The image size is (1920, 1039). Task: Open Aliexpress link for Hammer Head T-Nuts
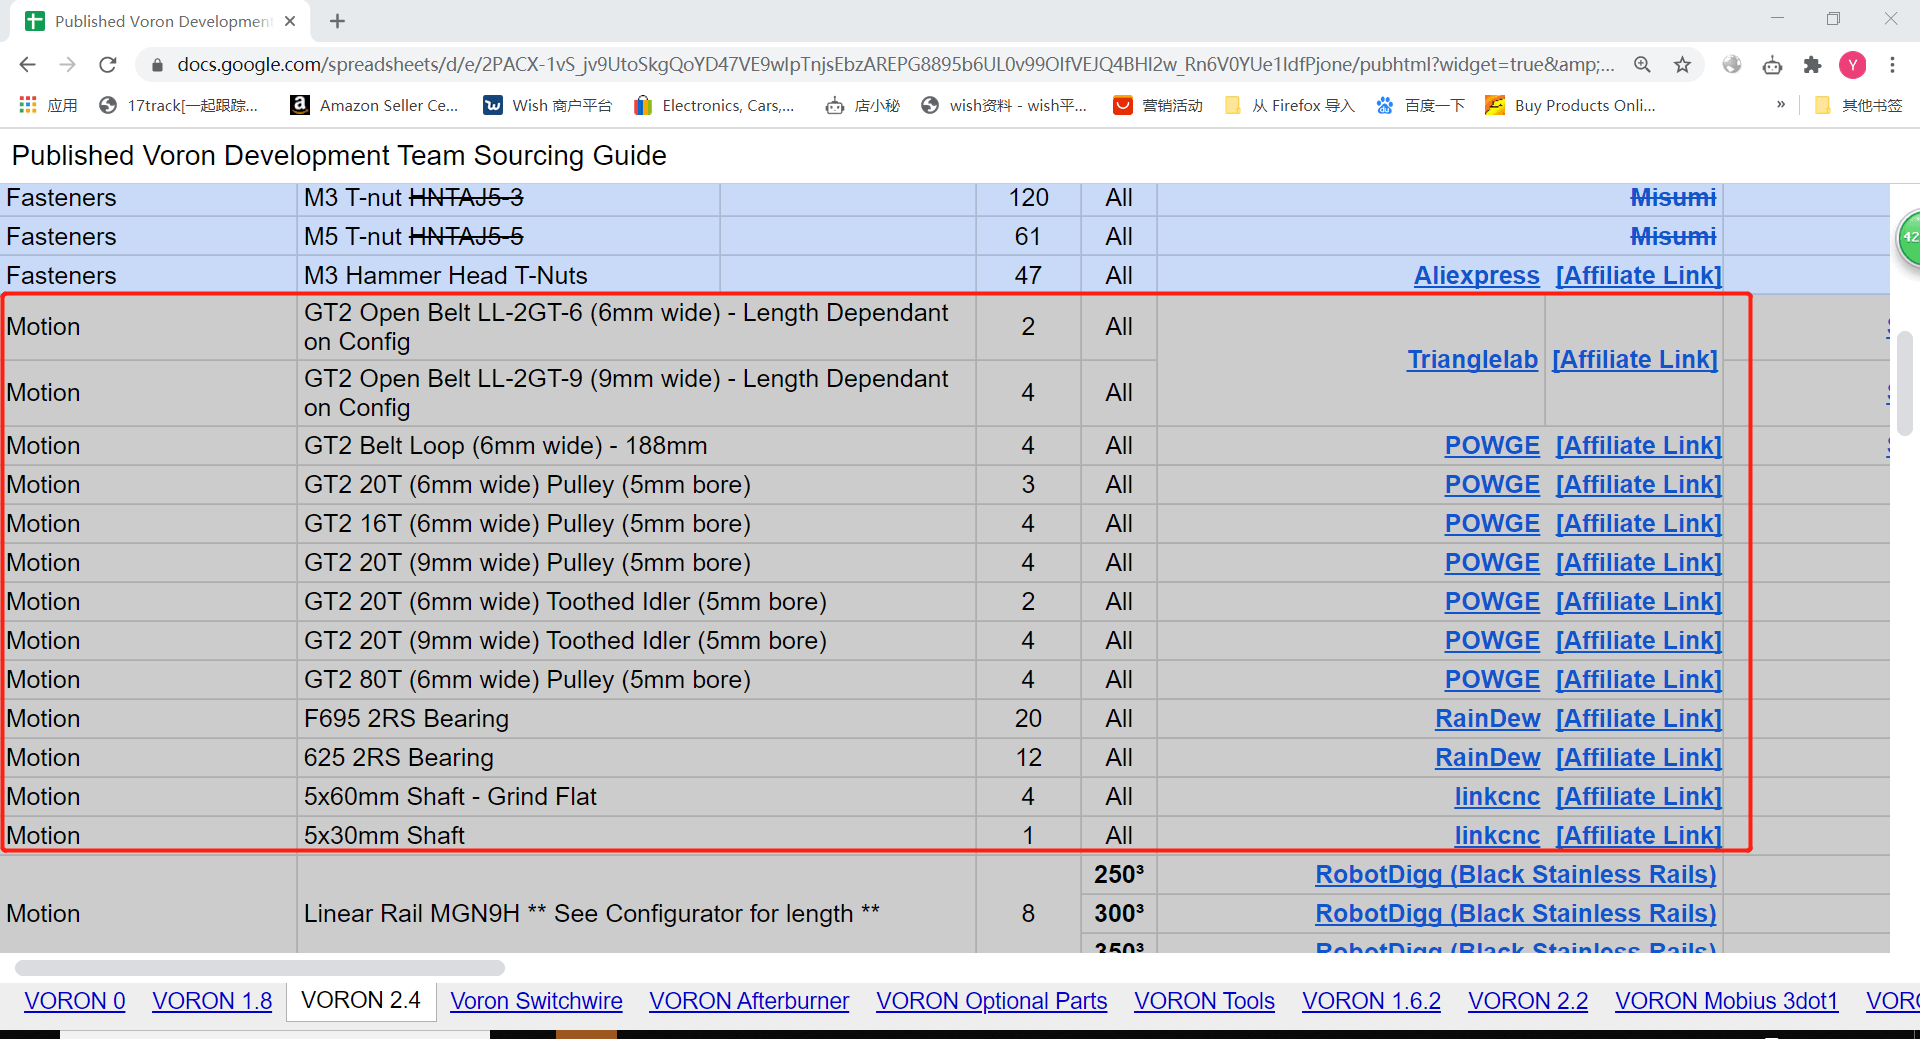pos(1476,276)
